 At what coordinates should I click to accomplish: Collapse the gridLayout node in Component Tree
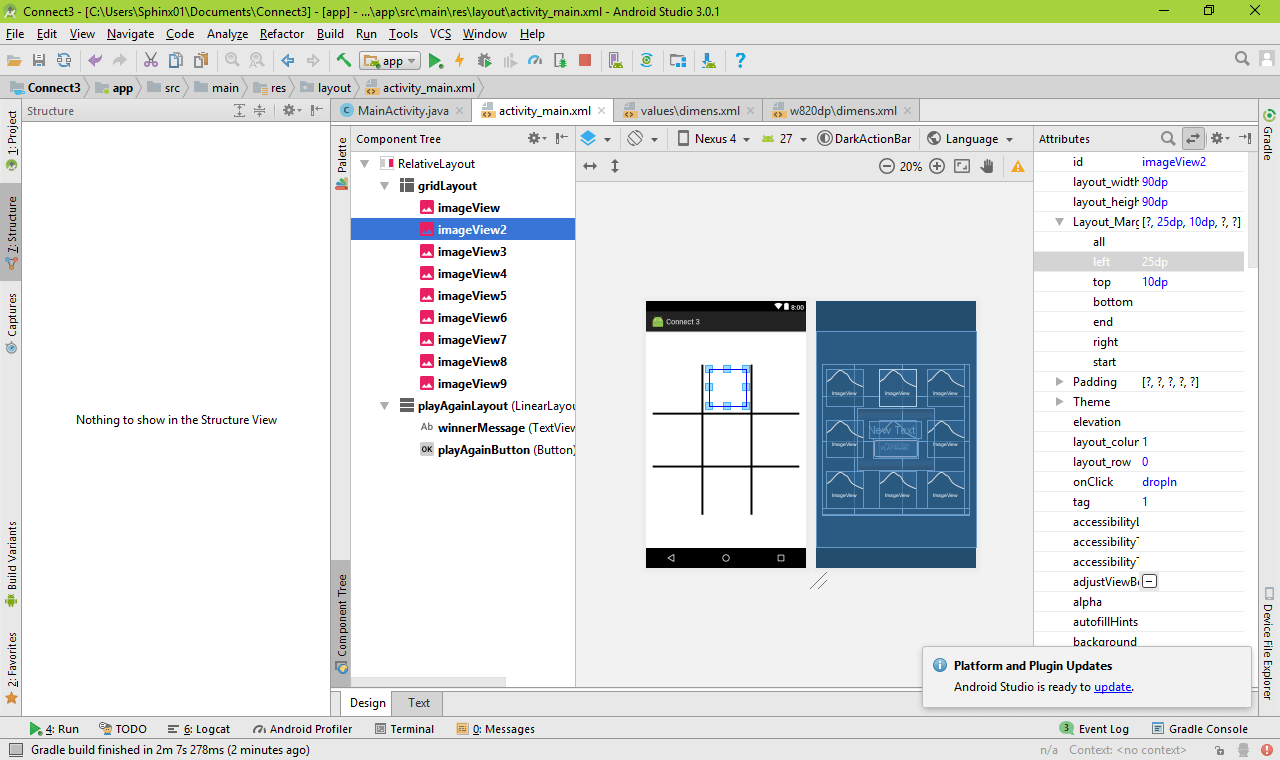pyautogui.click(x=384, y=185)
